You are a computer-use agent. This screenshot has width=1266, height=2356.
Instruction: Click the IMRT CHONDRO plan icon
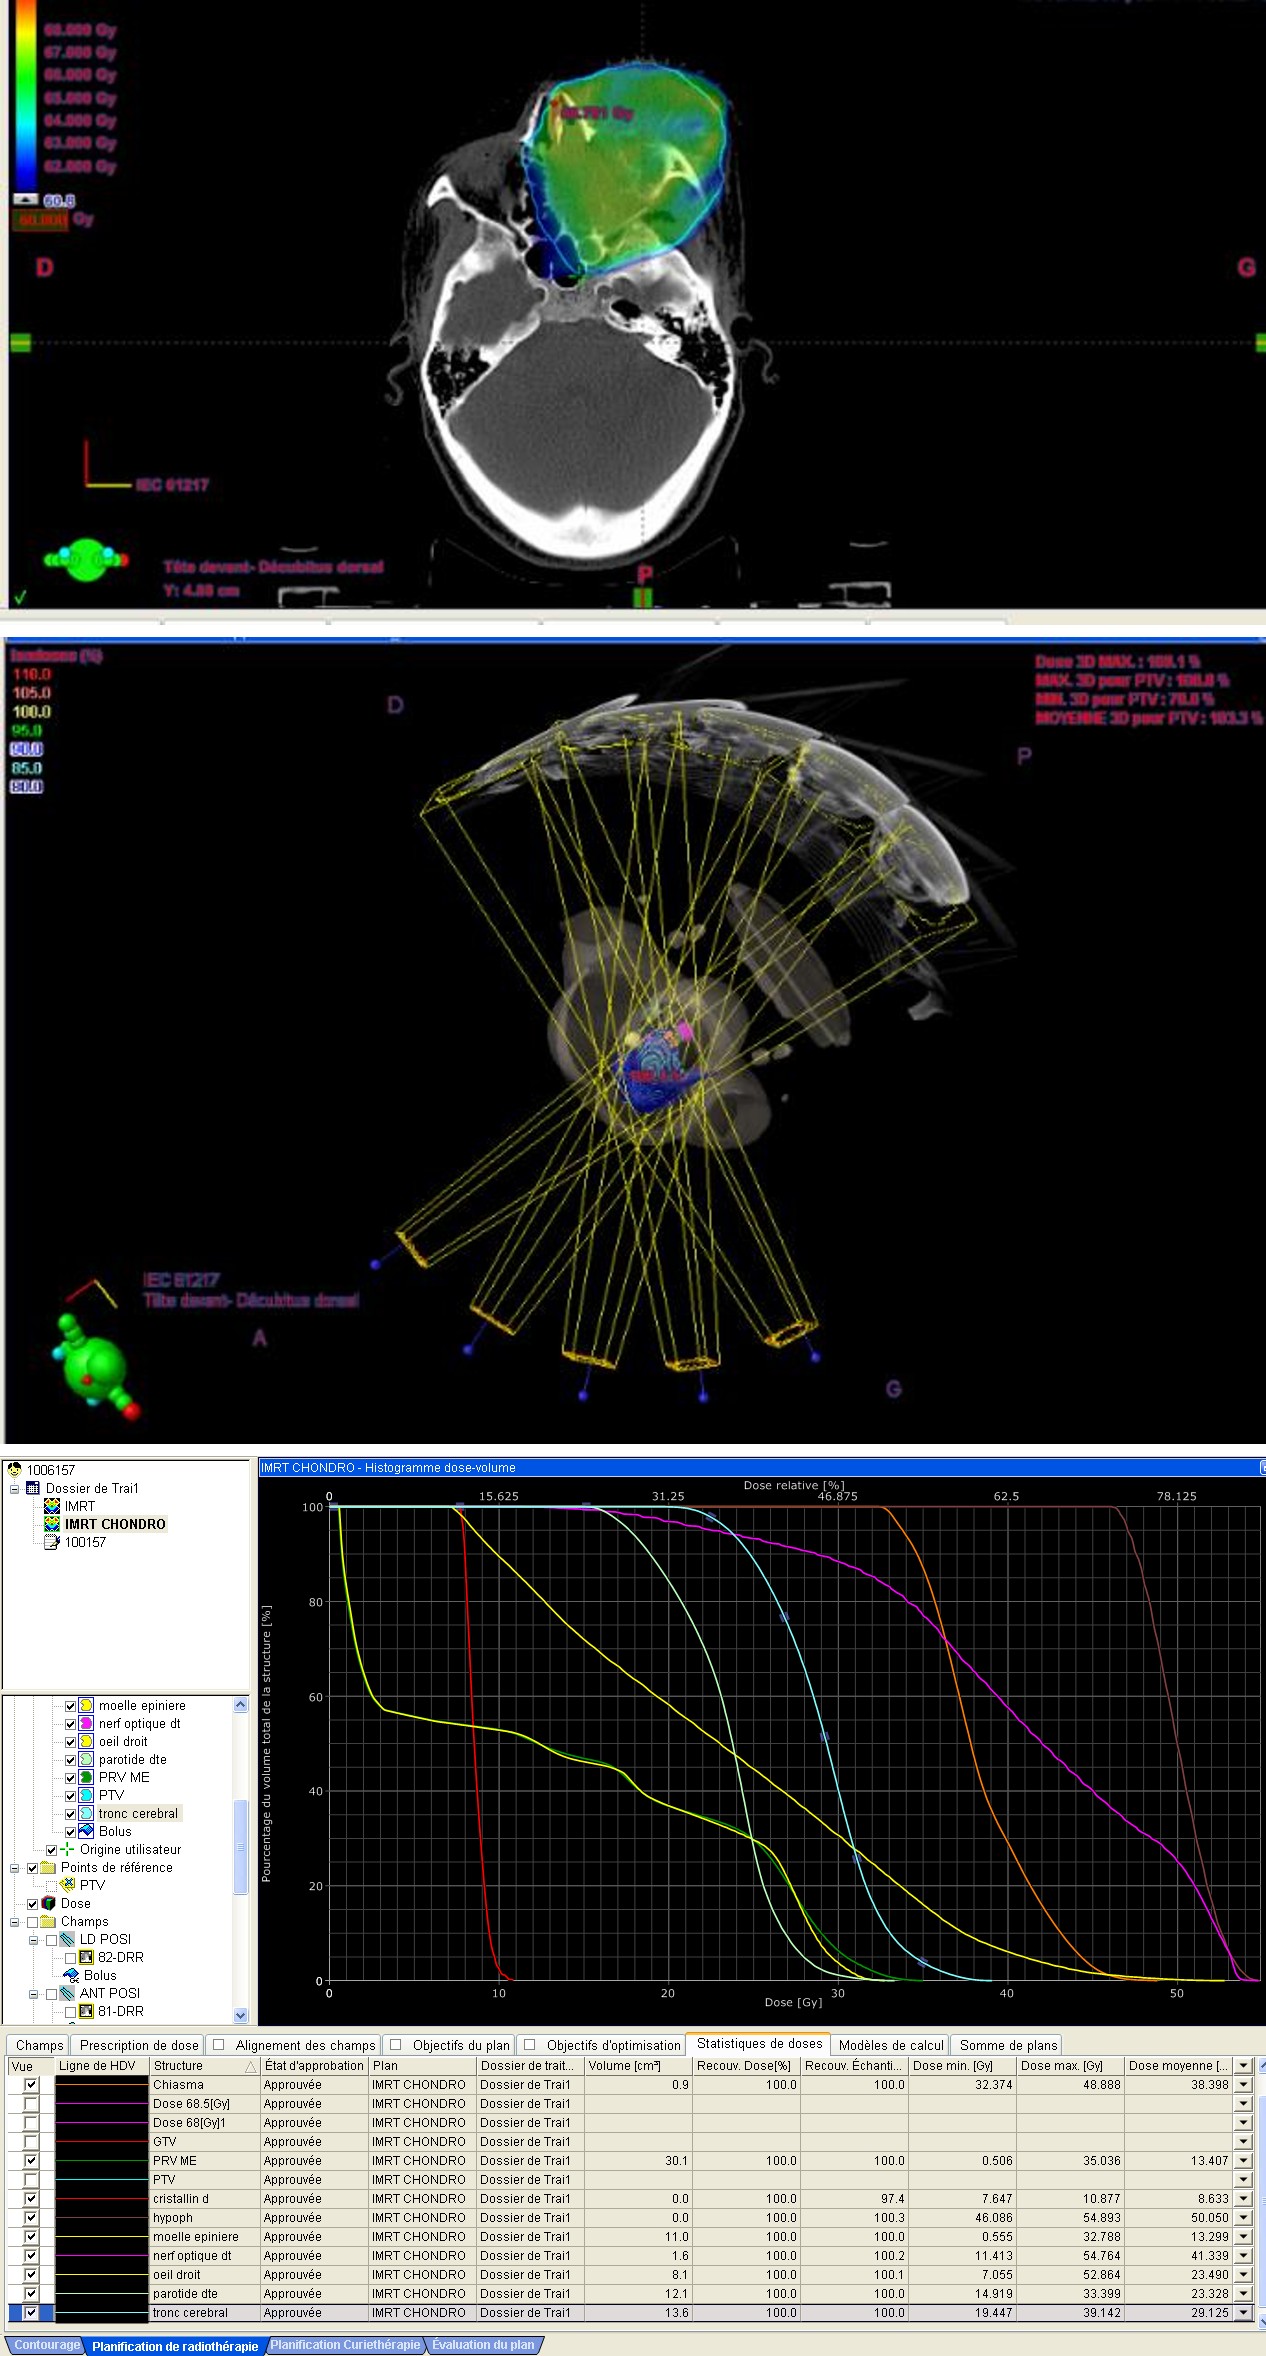tap(52, 1524)
